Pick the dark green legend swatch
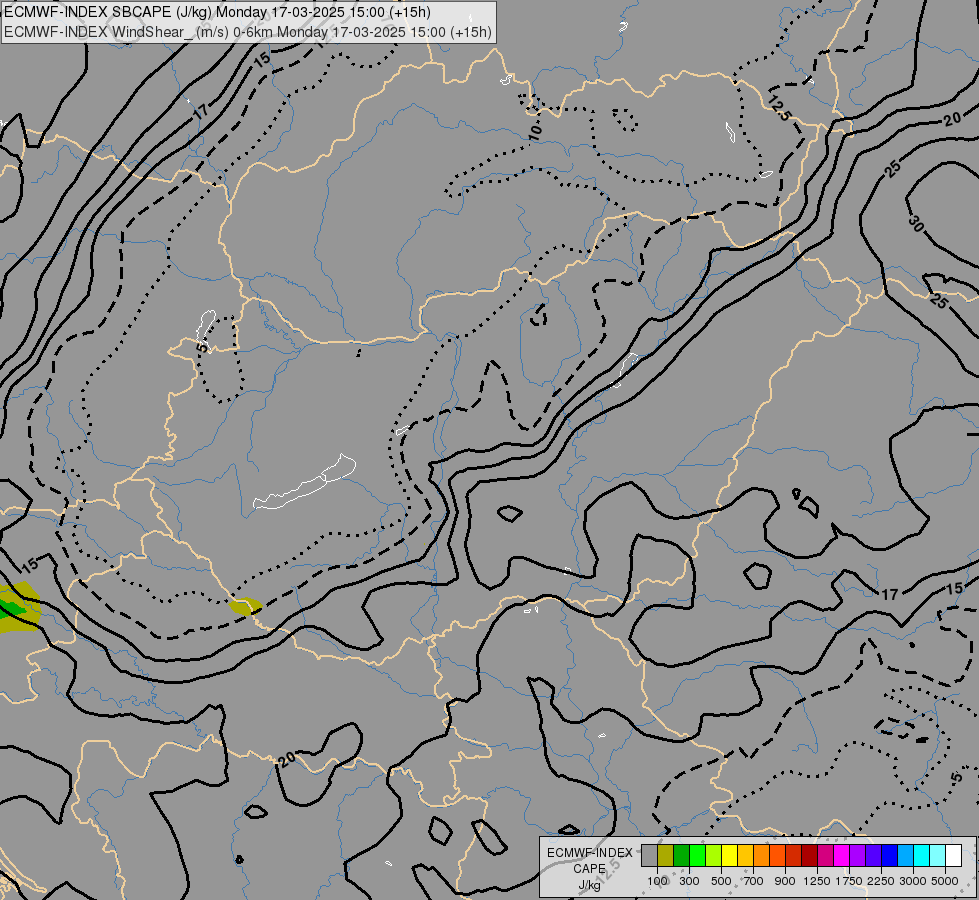 pos(682,855)
